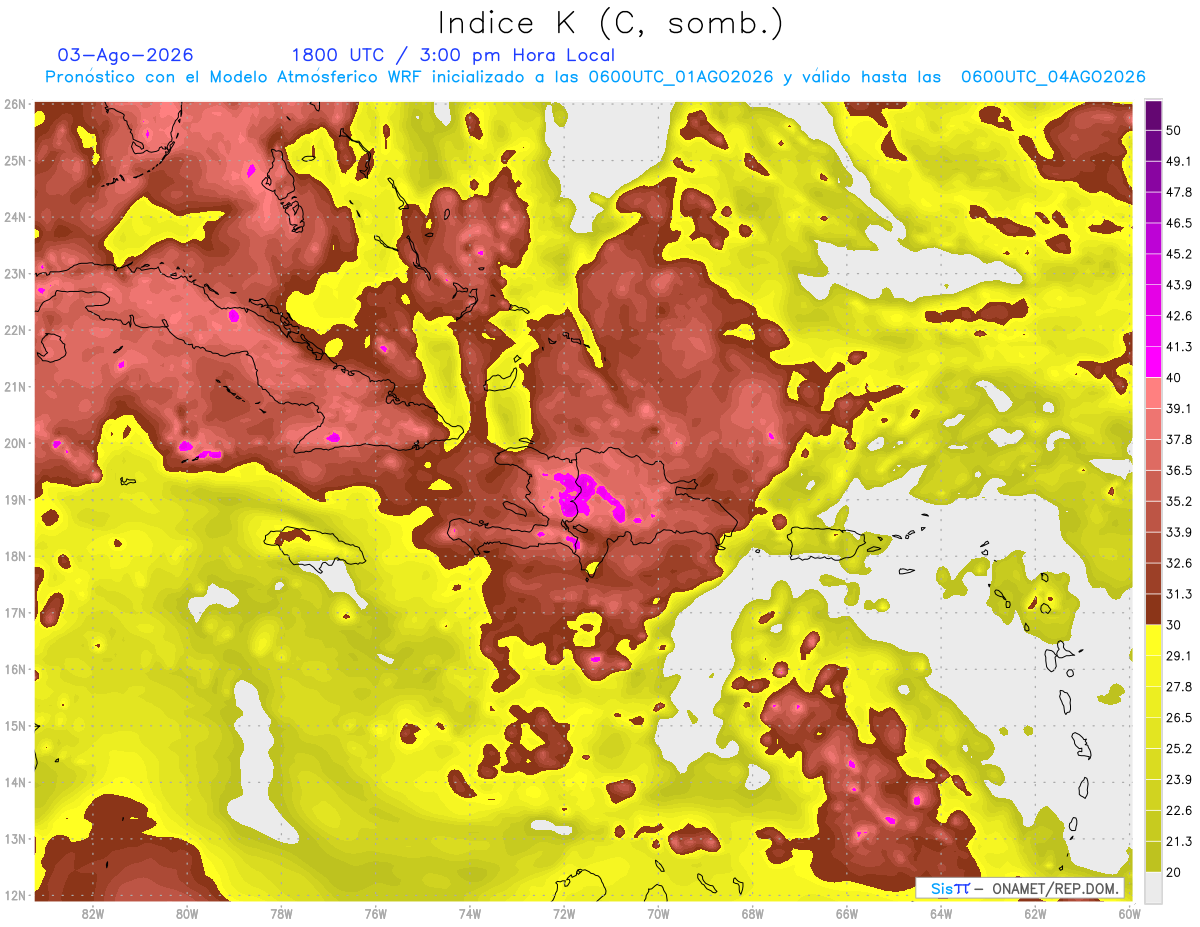1200x927 pixels.
Task: Click the colorbar value "43.9"
Action: [x=1179, y=285]
